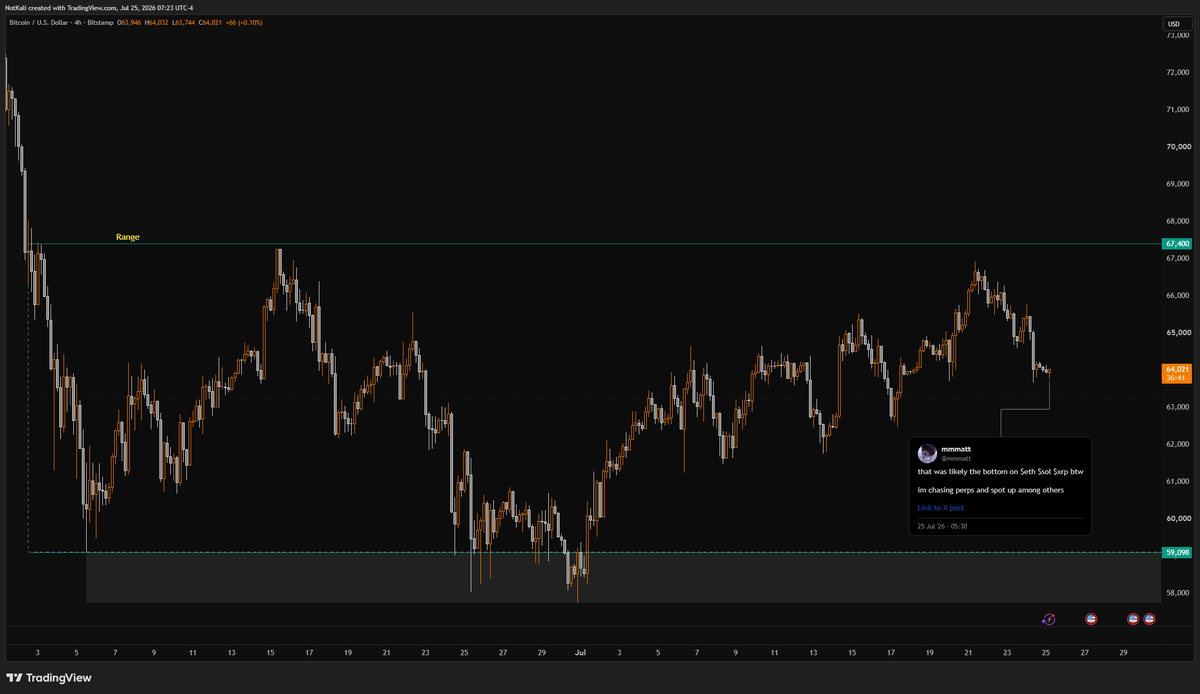Click the TradingView logo
1200x694 pixels.
(48, 677)
